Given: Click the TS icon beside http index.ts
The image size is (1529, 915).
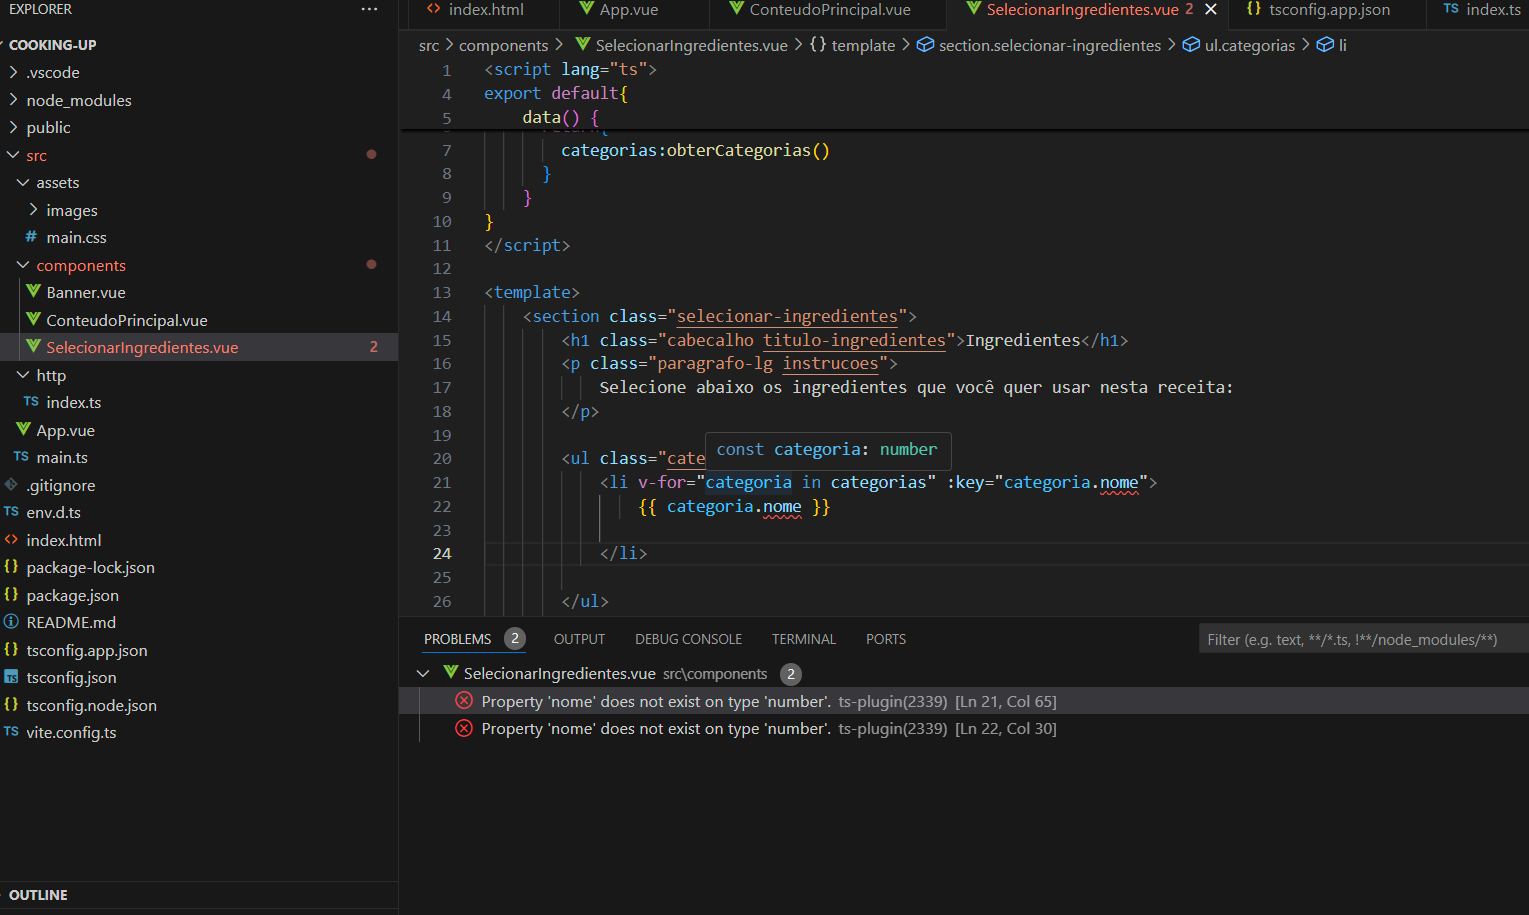Looking at the screenshot, I should pyautogui.click(x=31, y=402).
